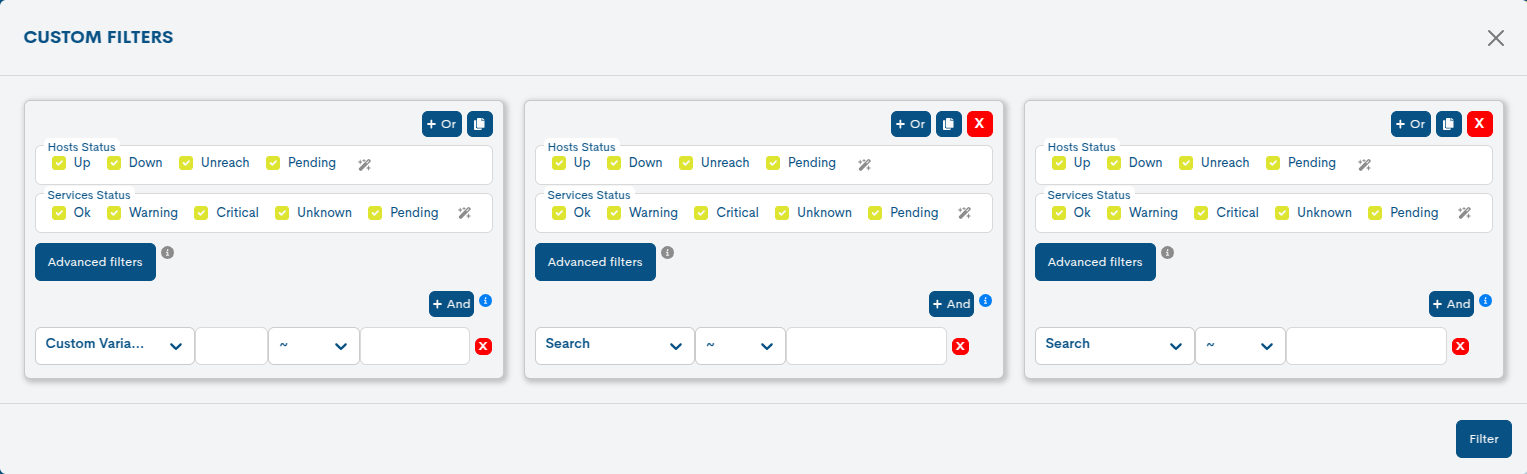This screenshot has height=474, width=1527.
Task: Click the info icon beside the third panel's And button
Action: coord(1486,300)
